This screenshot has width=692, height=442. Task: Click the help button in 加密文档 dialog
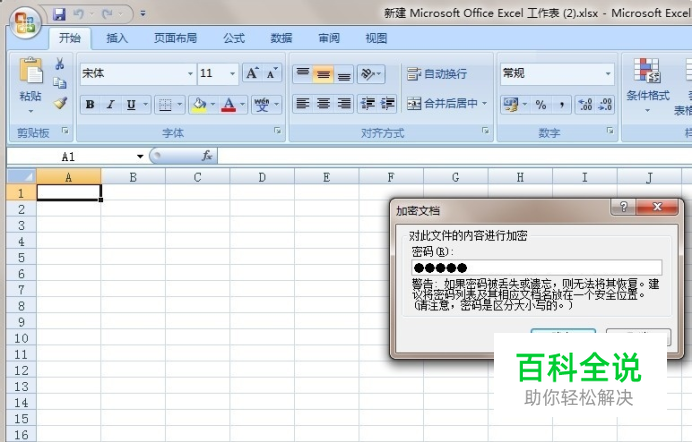click(623, 207)
